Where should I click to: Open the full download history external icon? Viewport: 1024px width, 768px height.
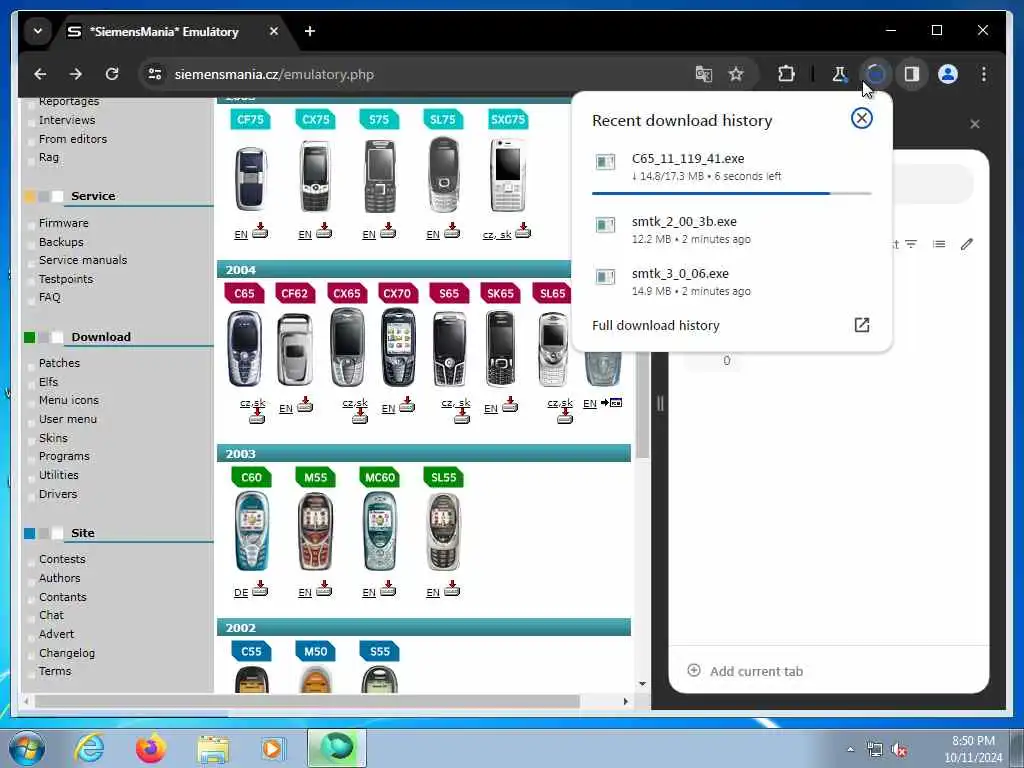[861, 325]
